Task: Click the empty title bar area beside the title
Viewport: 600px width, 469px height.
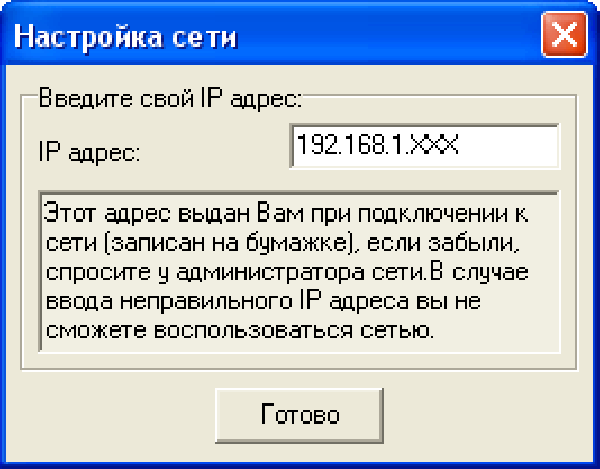Action: tap(386, 36)
